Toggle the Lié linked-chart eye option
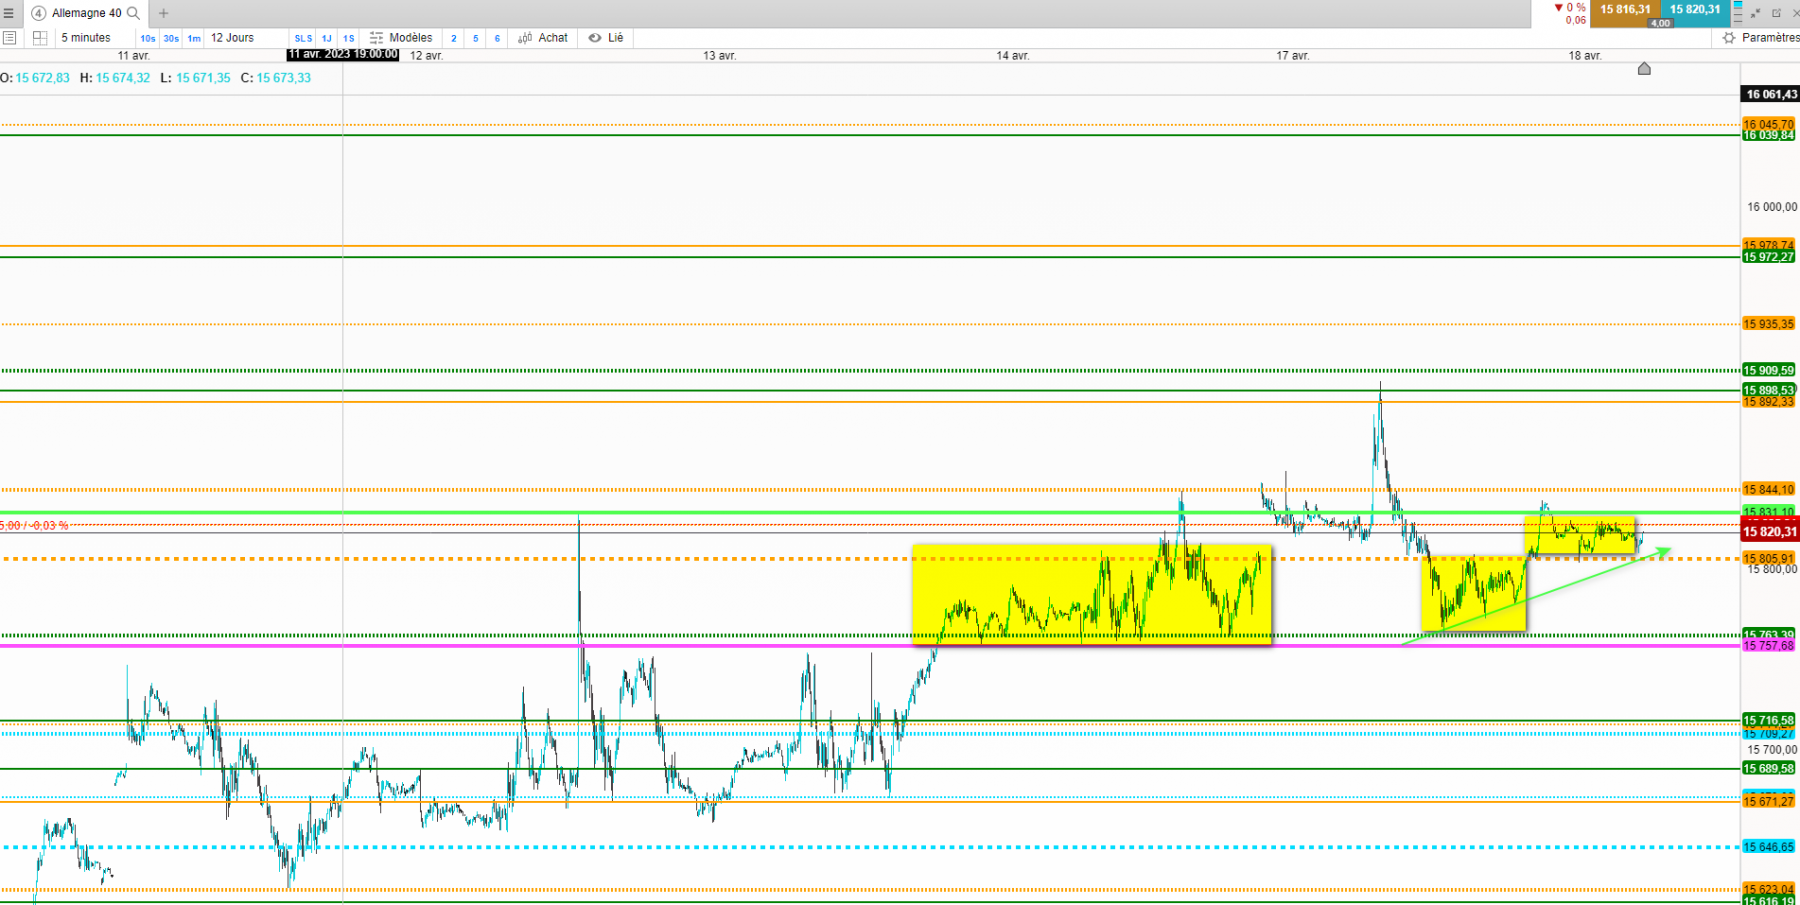The image size is (1800, 905). [606, 38]
